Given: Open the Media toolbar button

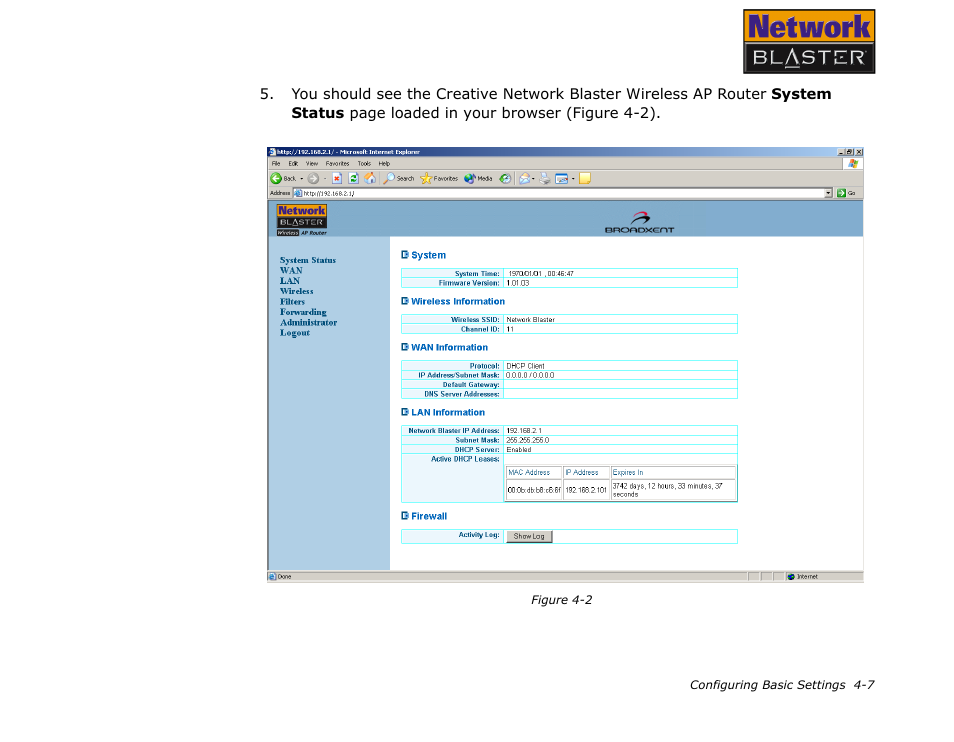Looking at the screenshot, I should (478, 178).
